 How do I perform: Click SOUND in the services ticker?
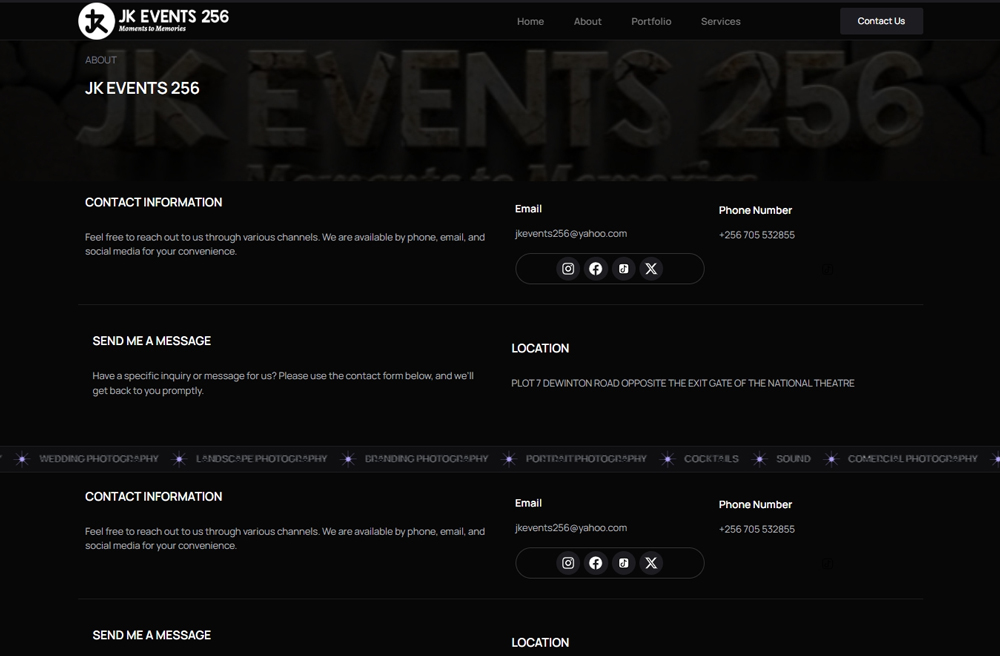(793, 458)
